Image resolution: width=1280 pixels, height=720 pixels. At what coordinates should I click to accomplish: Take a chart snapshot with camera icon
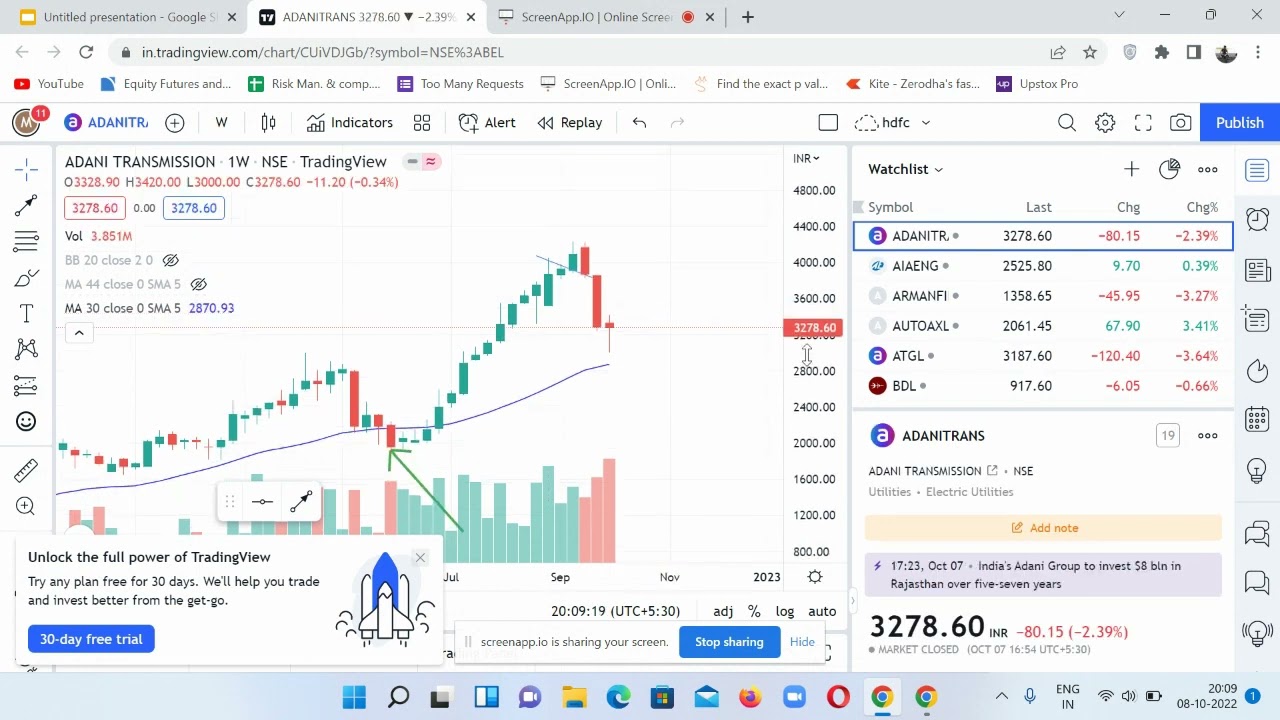click(1181, 122)
